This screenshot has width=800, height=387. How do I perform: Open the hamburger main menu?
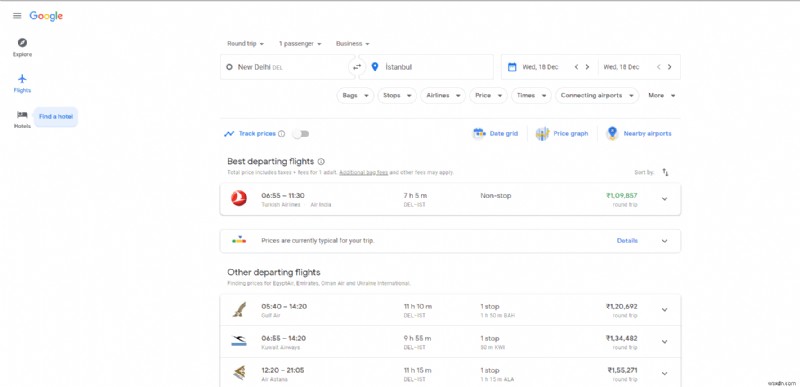click(17, 16)
